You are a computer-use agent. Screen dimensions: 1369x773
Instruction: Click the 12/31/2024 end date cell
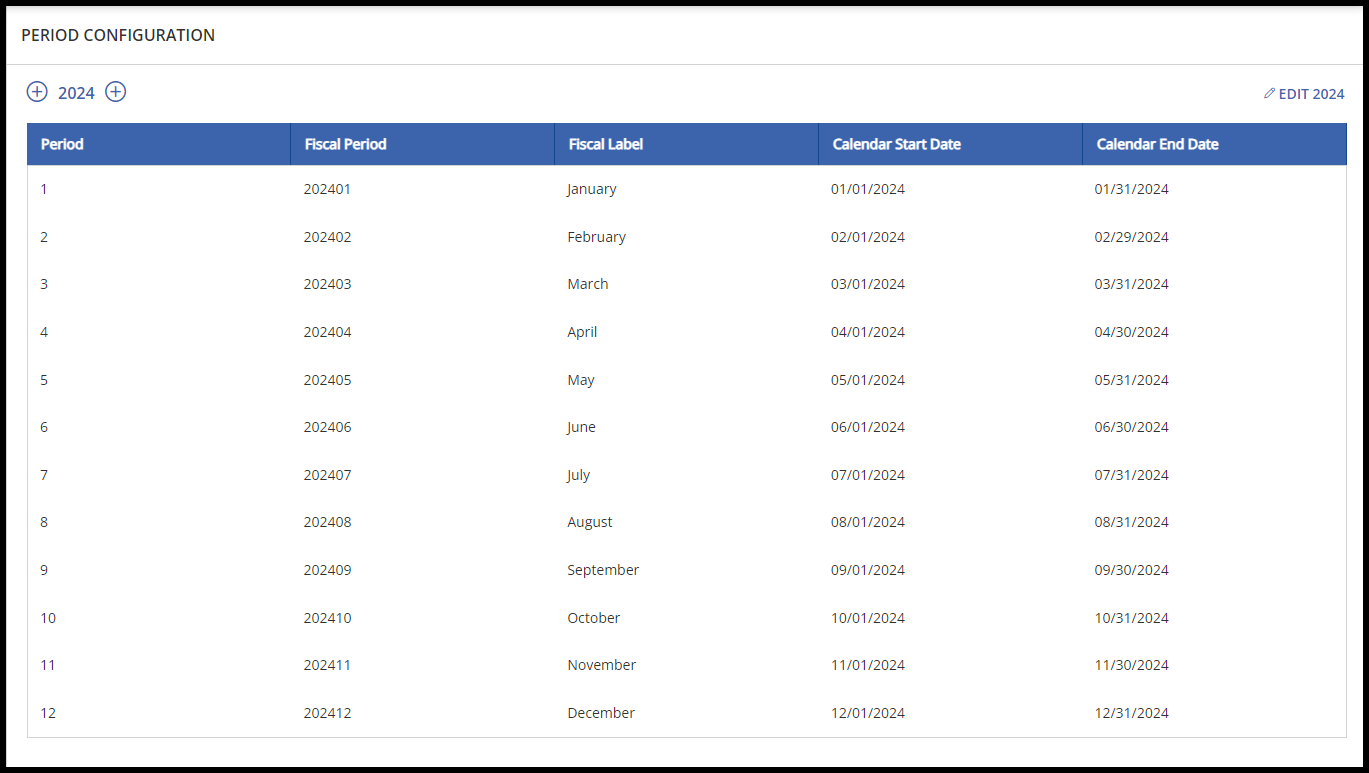click(x=1131, y=713)
